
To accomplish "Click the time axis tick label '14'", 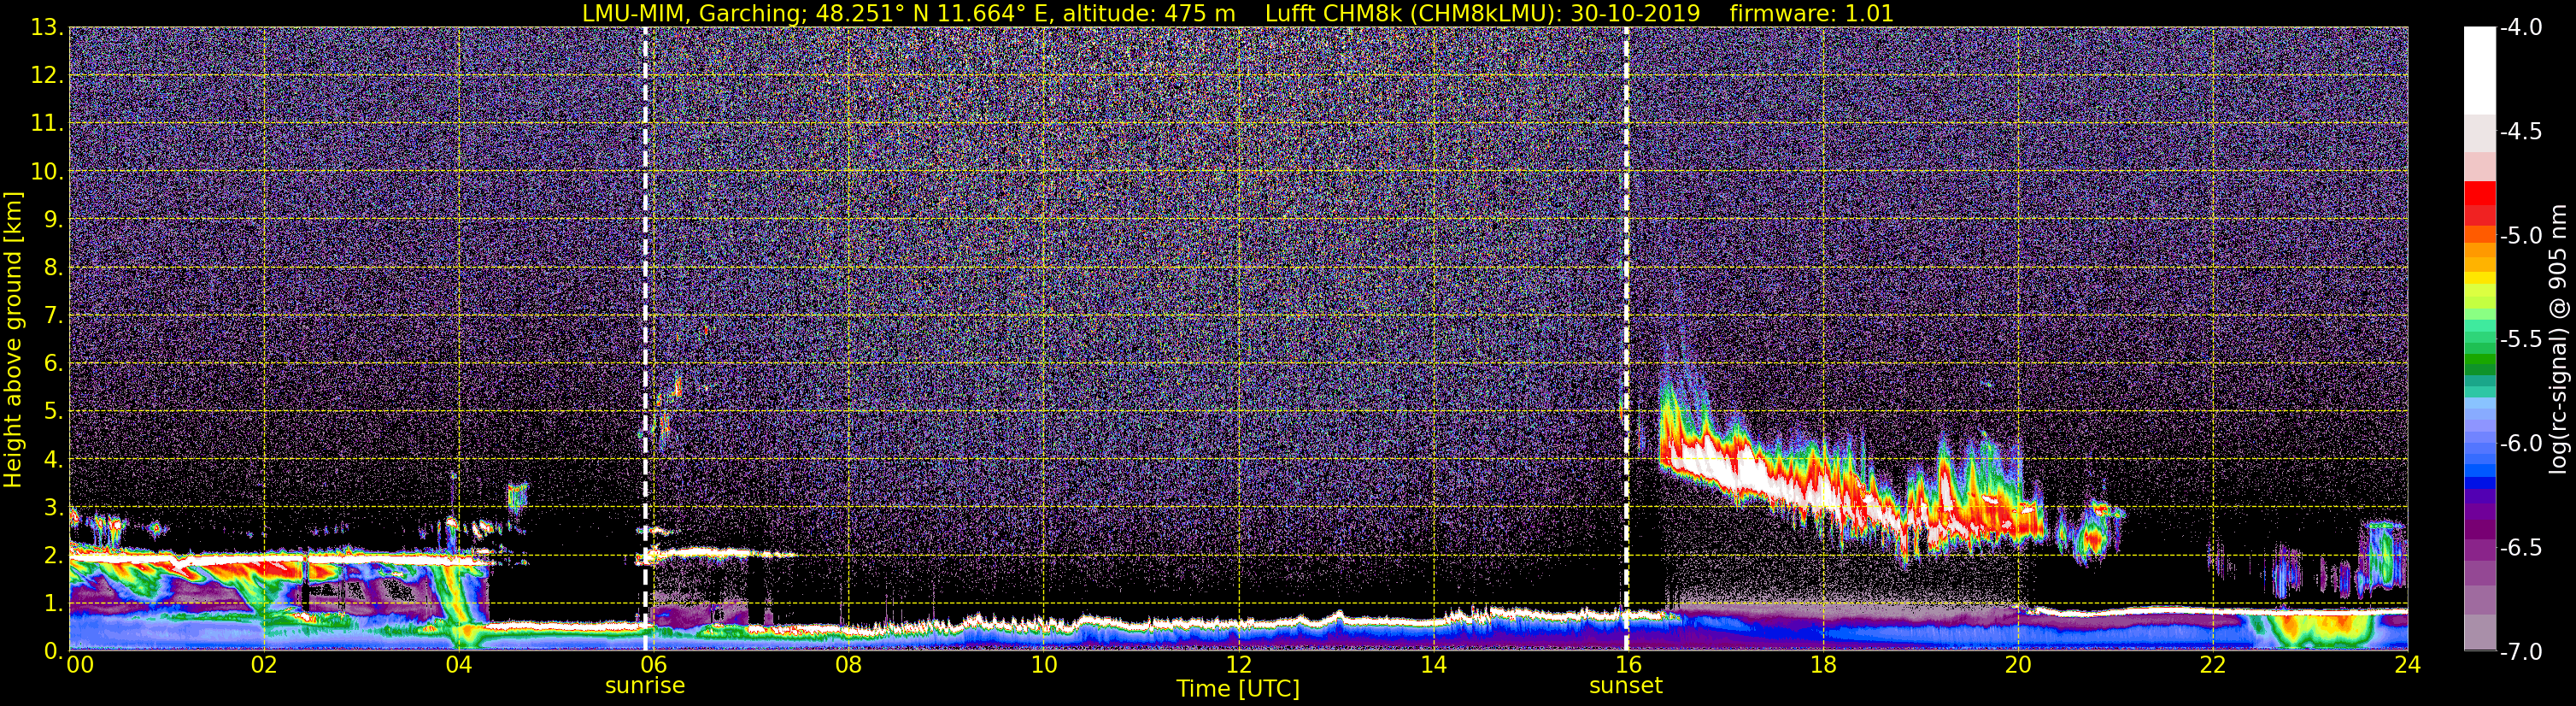I will tap(1433, 665).
